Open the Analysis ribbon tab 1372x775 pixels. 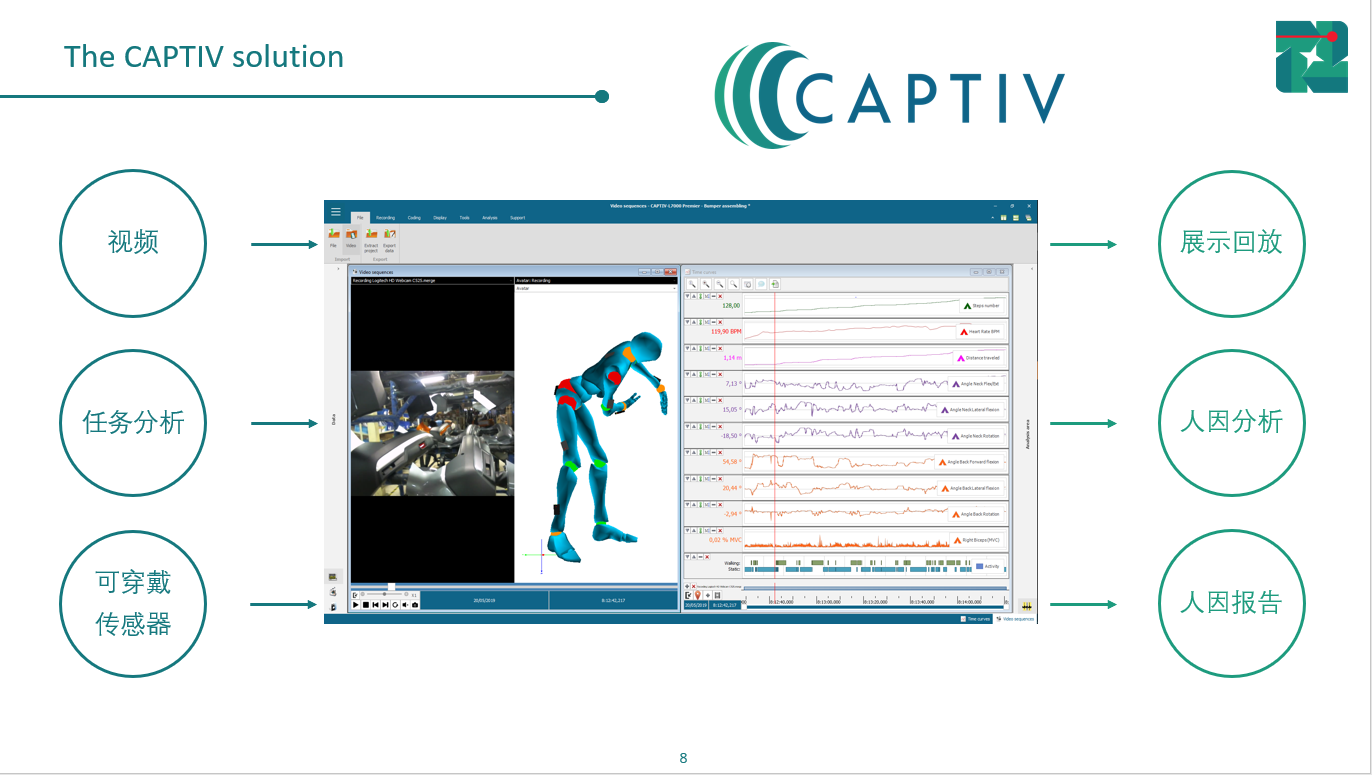point(490,218)
